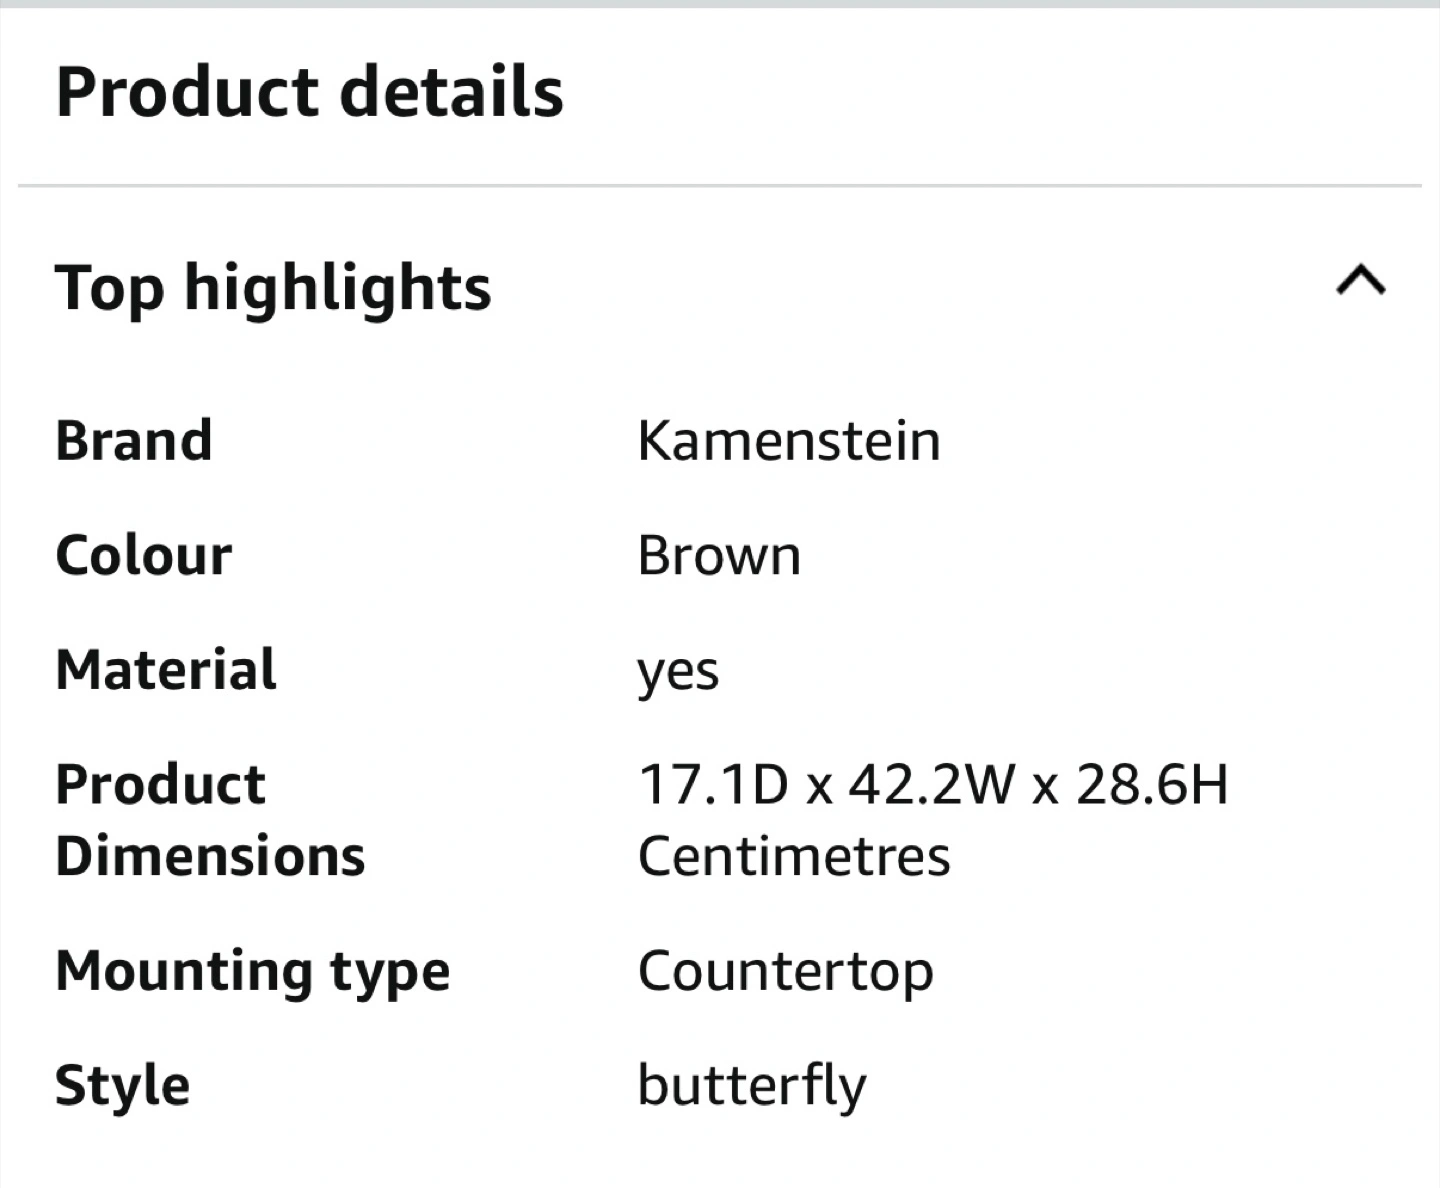Select the Product Dimensions label
Screen dimensions: 1440x1188
(x=210, y=820)
